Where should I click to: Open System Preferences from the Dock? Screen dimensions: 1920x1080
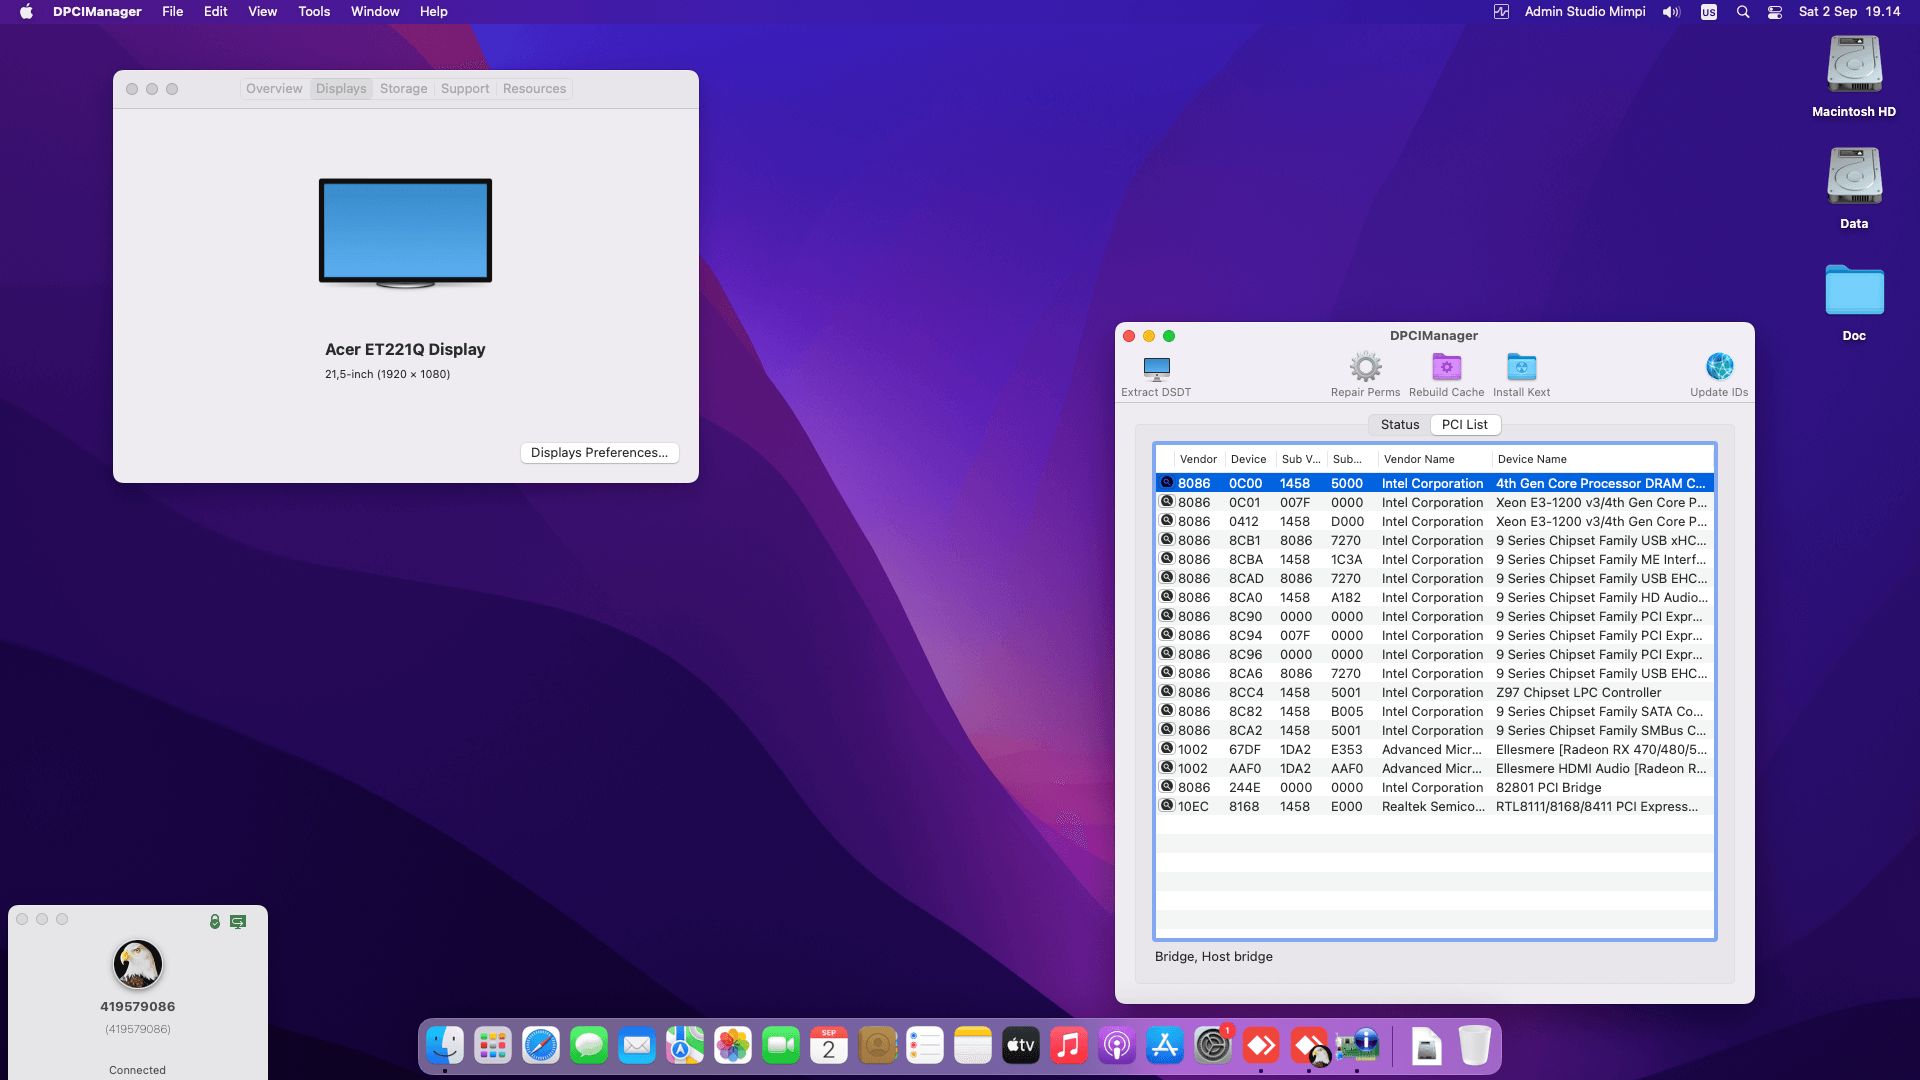click(1213, 1046)
